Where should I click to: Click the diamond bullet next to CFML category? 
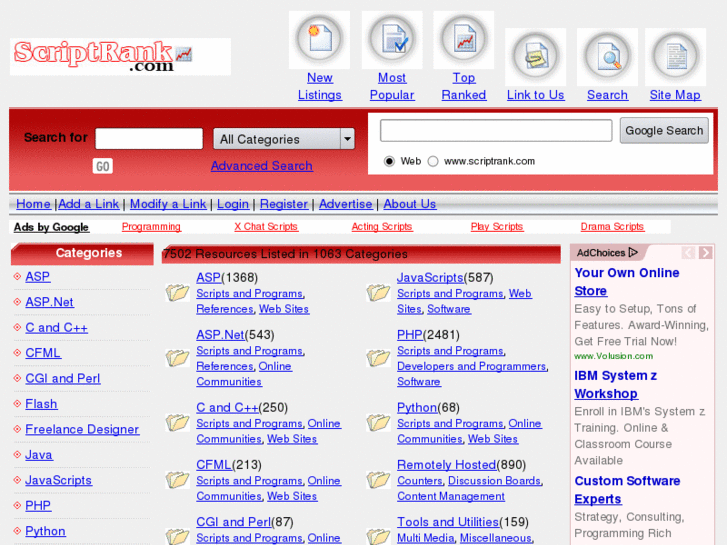click(17, 353)
